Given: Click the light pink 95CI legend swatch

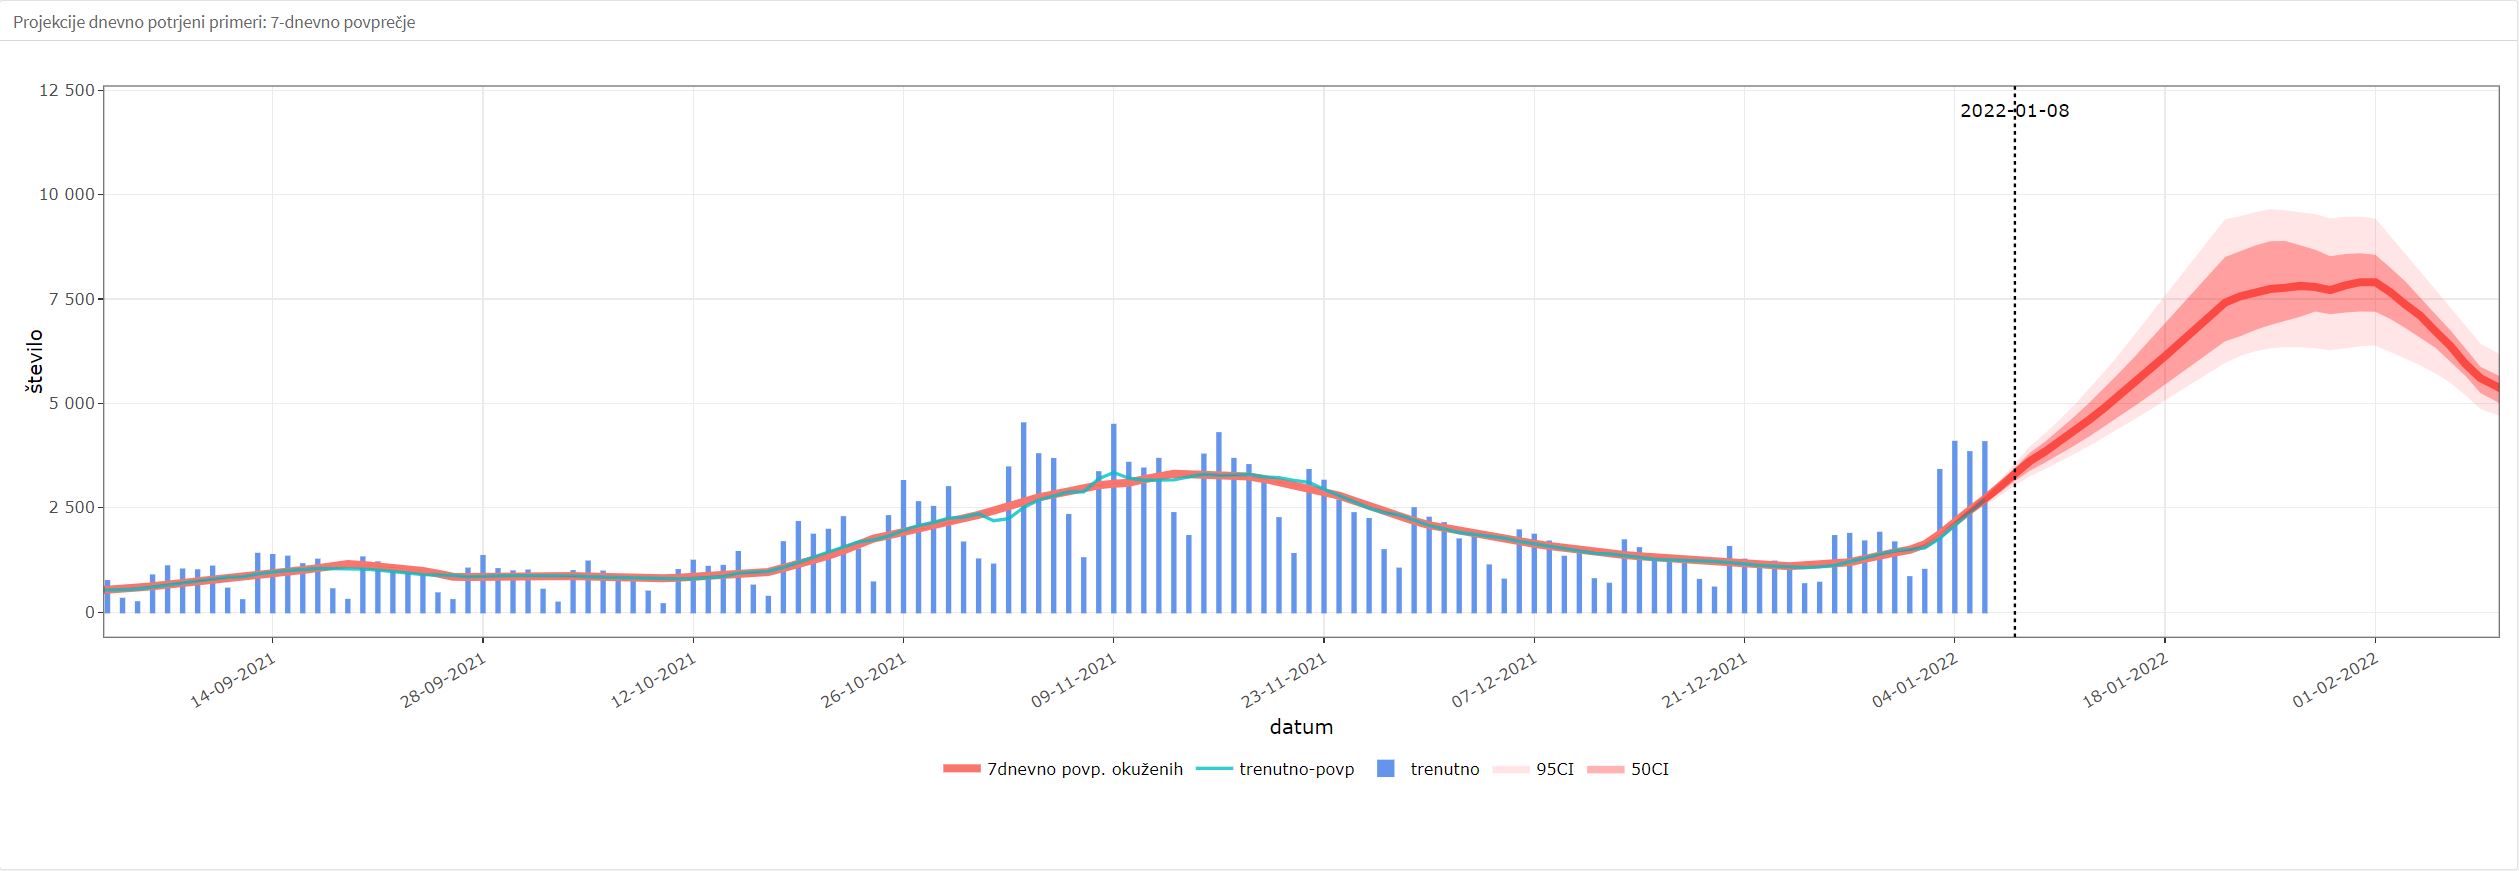Looking at the screenshot, I should (1510, 769).
